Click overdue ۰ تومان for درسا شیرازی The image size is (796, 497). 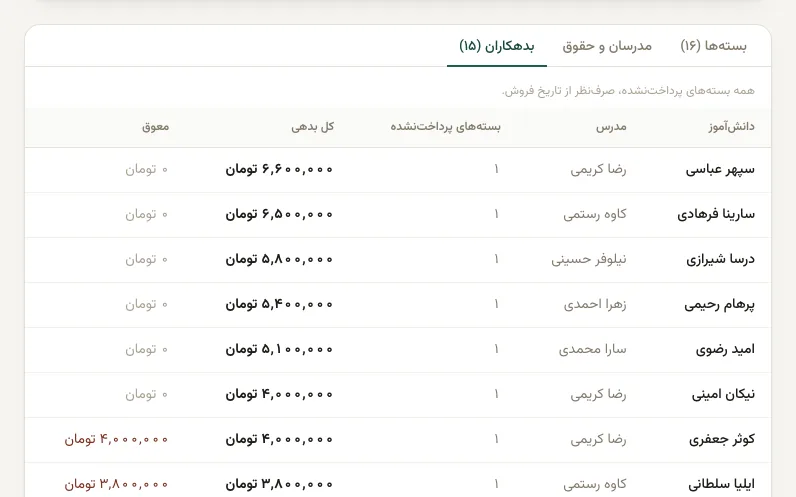pos(147,259)
